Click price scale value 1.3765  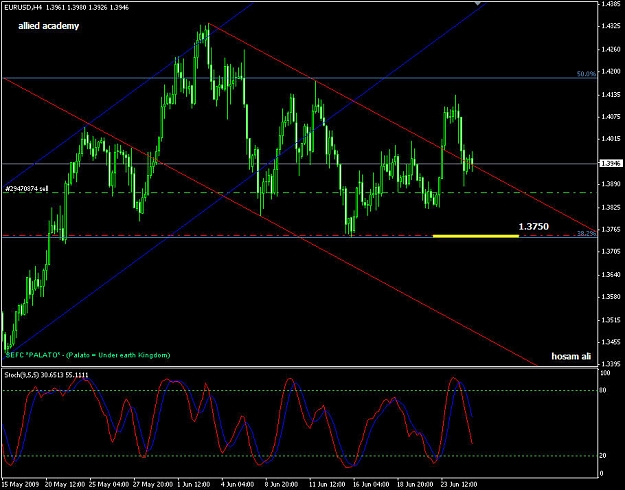[612, 230]
